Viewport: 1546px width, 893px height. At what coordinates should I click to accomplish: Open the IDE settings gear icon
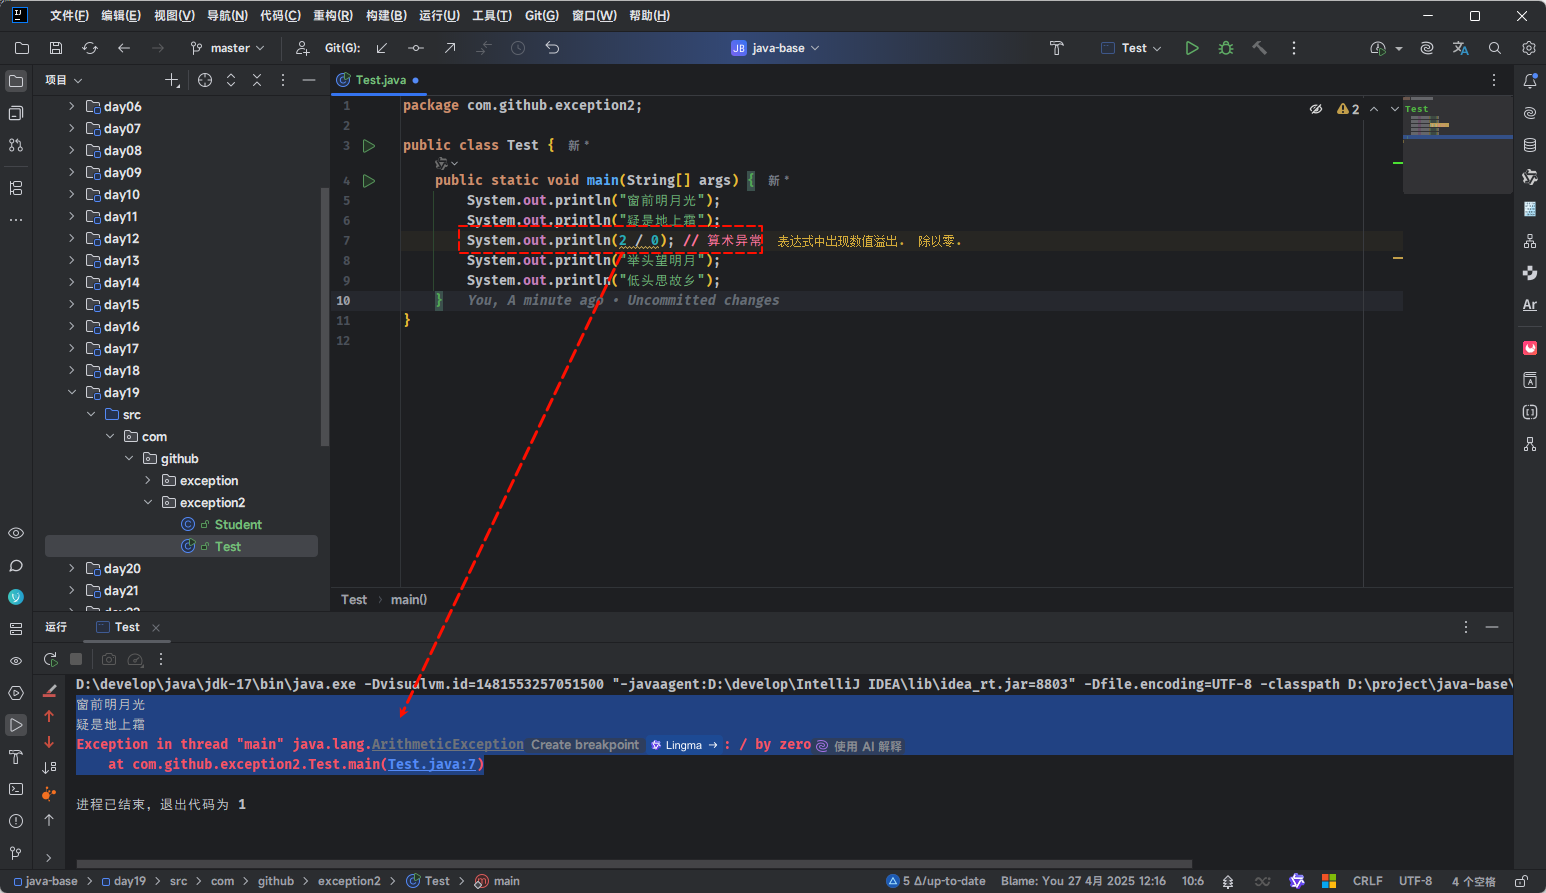point(1529,48)
